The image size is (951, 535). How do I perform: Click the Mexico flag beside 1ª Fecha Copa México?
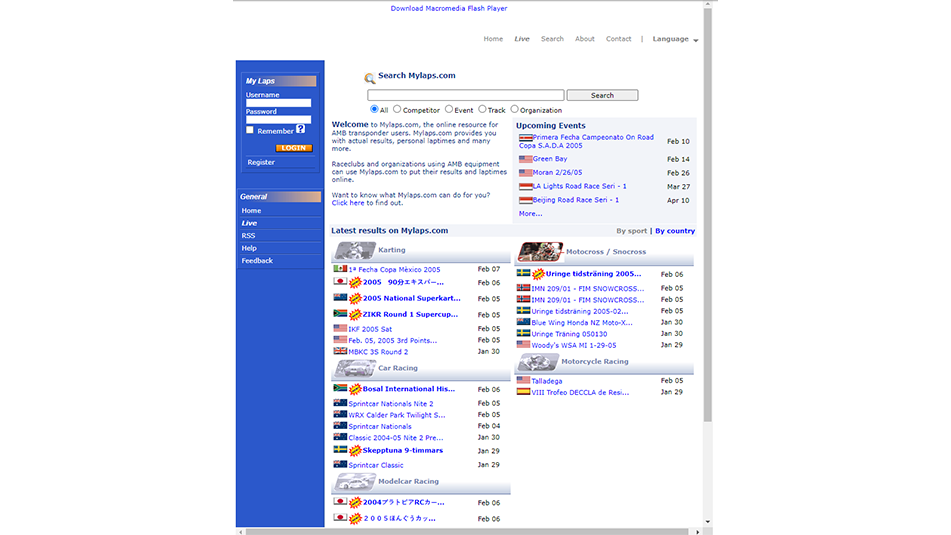(340, 269)
